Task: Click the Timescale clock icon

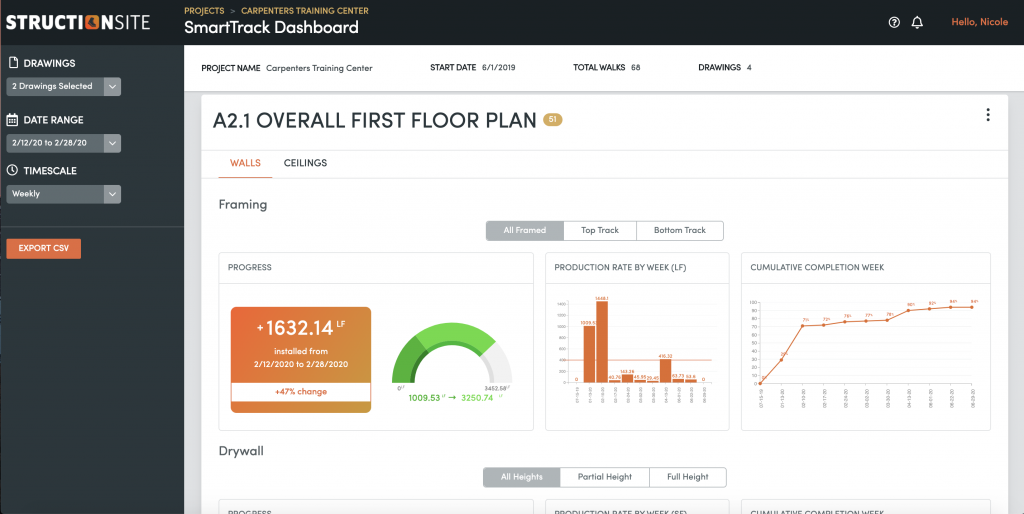Action: coord(12,170)
